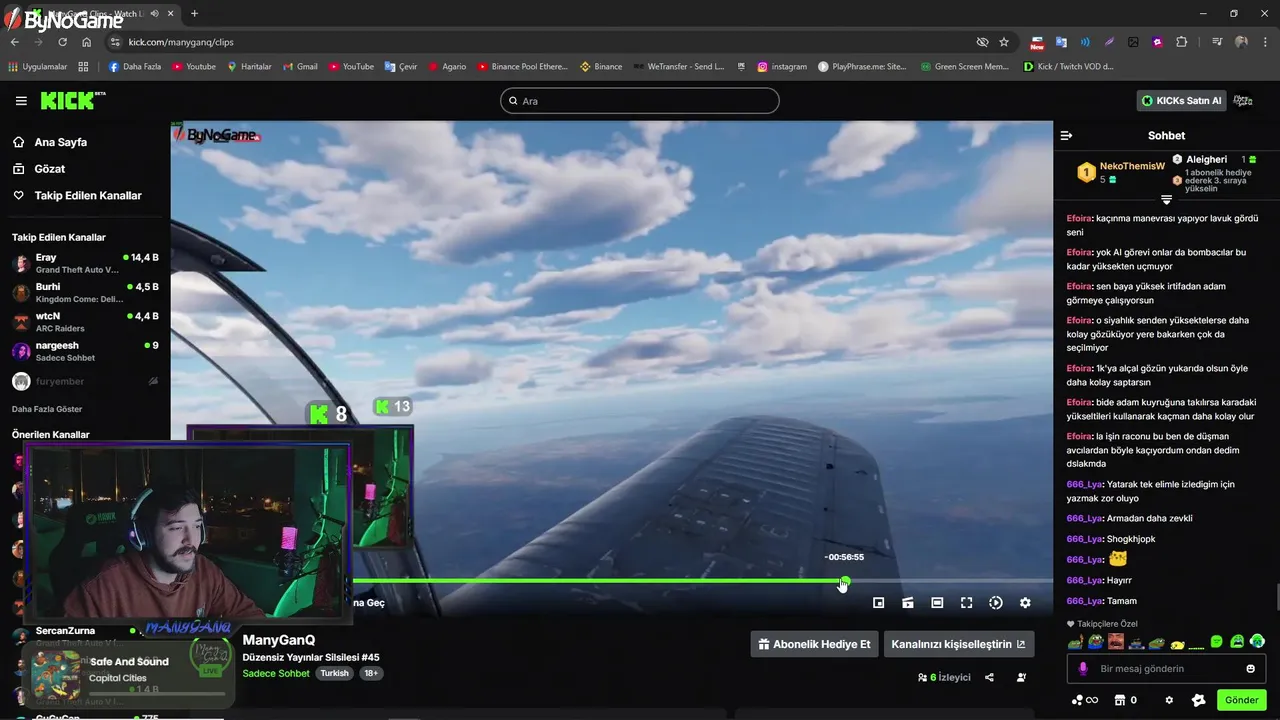Viewport: 1280px width, 720px height.
Task: Select the crying green emote
Action: (x=1237, y=642)
